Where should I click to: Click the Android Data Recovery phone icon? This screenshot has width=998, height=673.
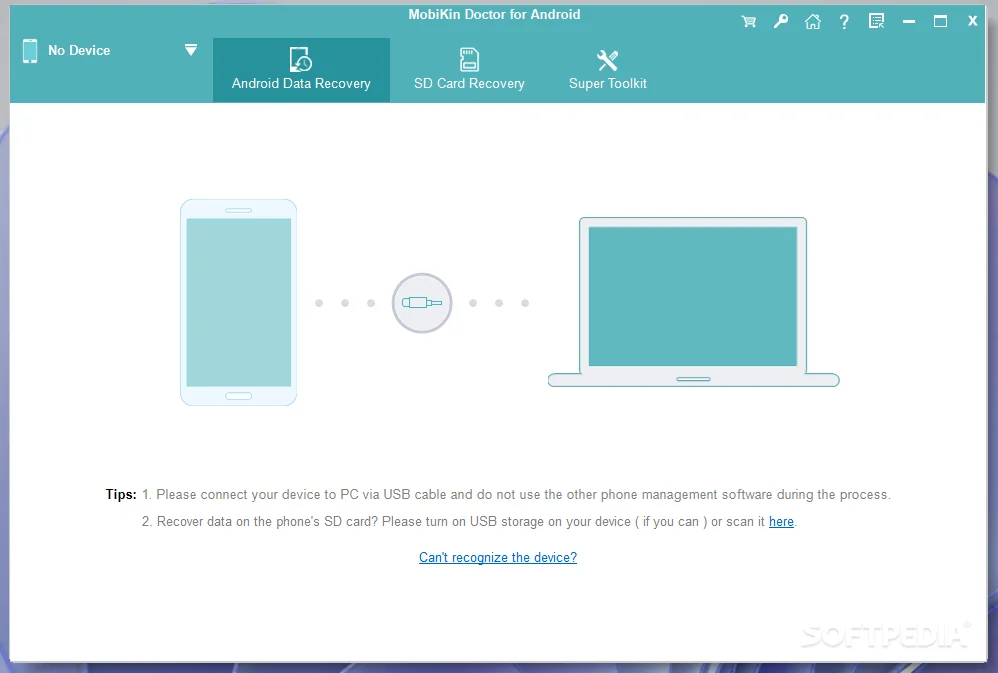coord(301,60)
